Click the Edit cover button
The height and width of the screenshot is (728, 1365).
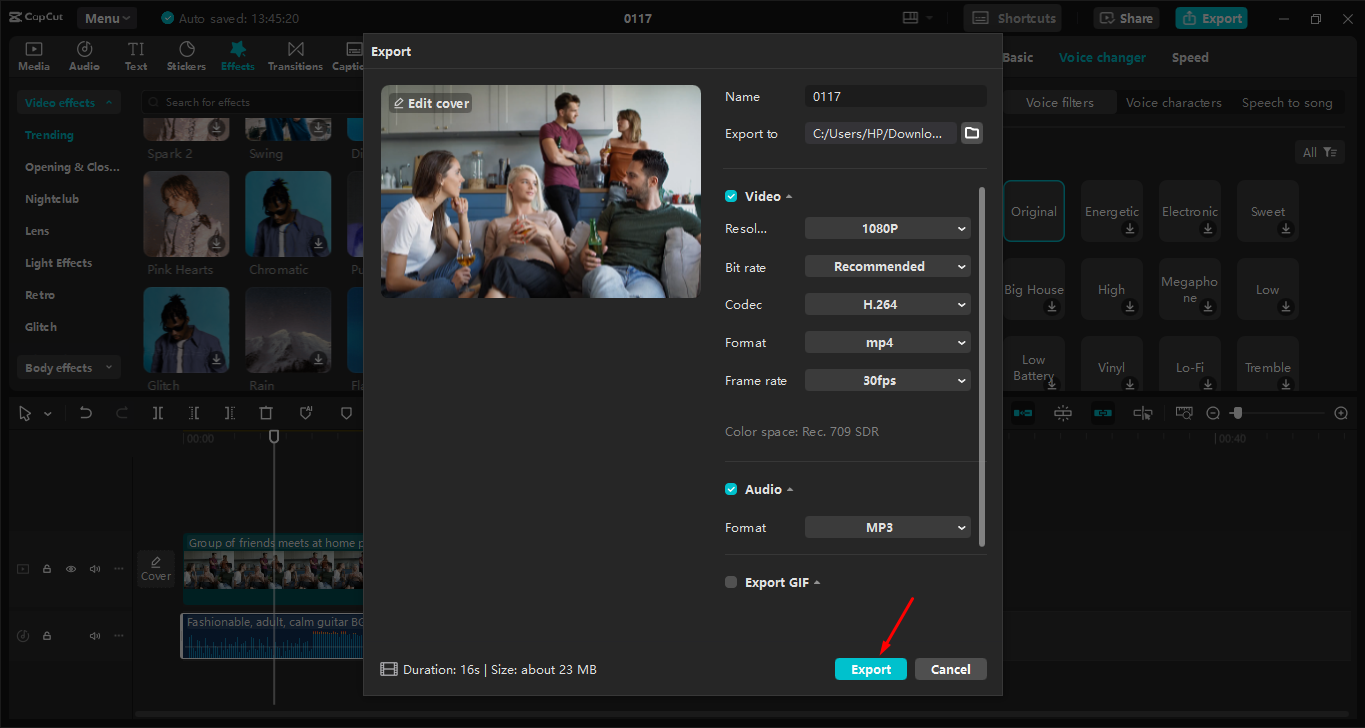click(x=430, y=102)
